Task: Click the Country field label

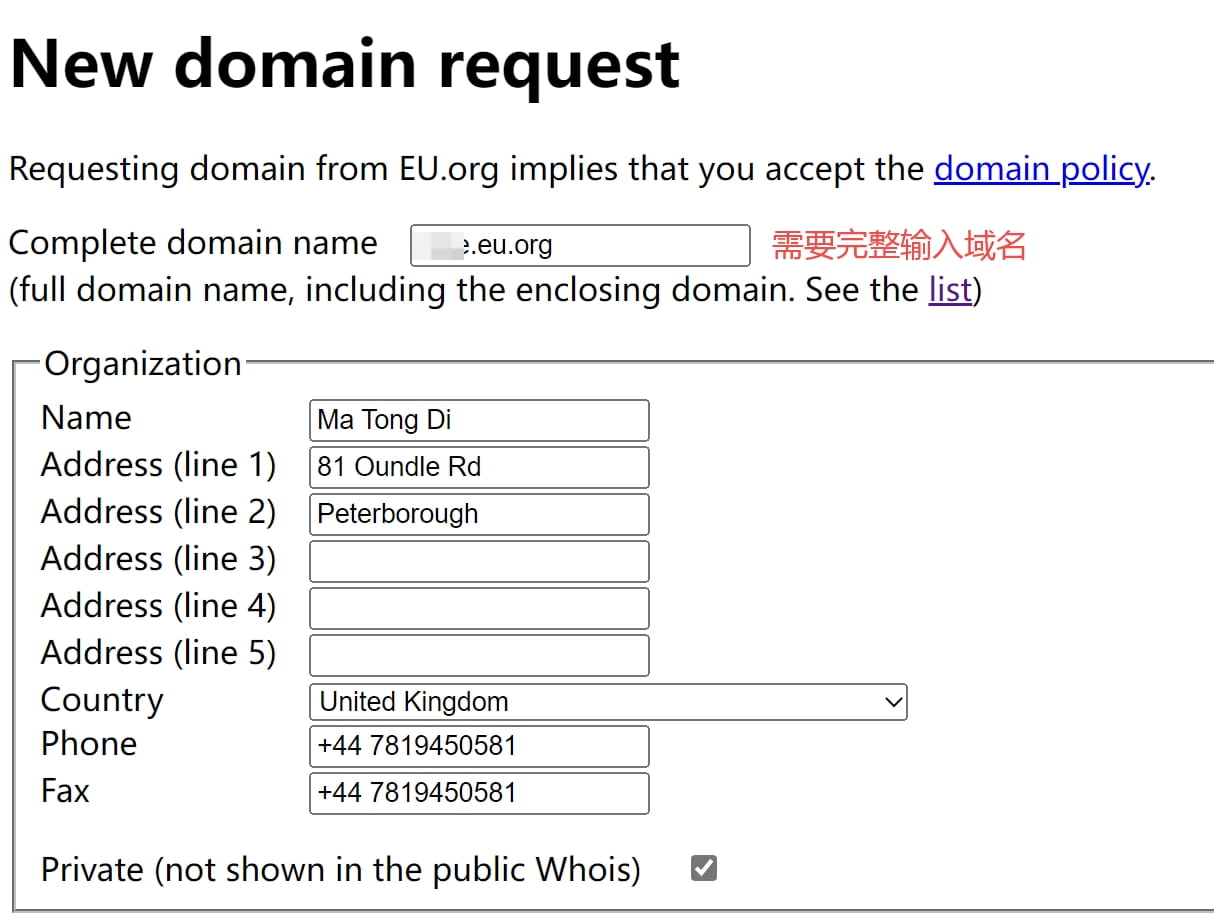Action: (101, 700)
